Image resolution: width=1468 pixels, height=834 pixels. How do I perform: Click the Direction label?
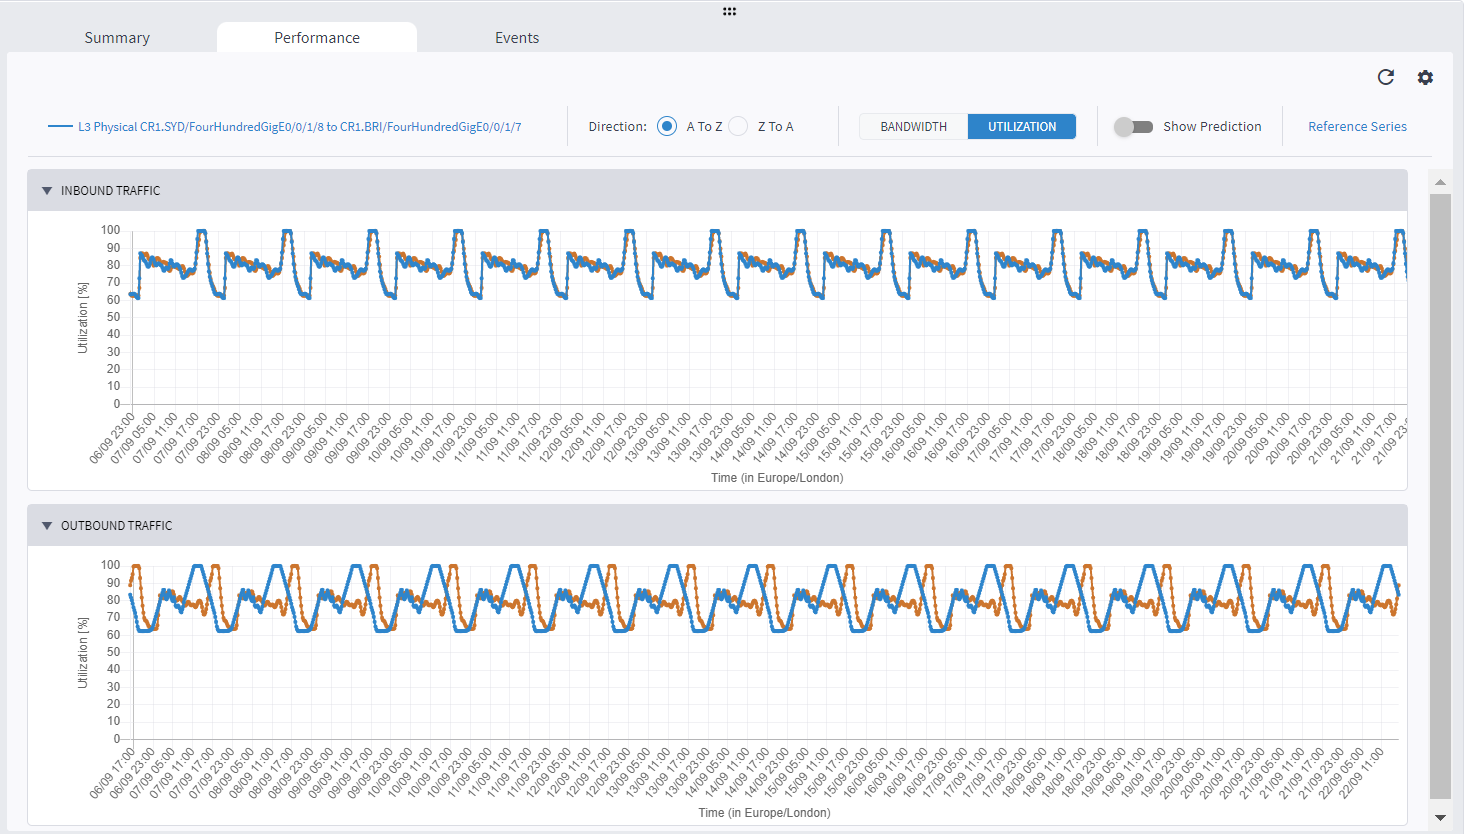pyautogui.click(x=617, y=126)
